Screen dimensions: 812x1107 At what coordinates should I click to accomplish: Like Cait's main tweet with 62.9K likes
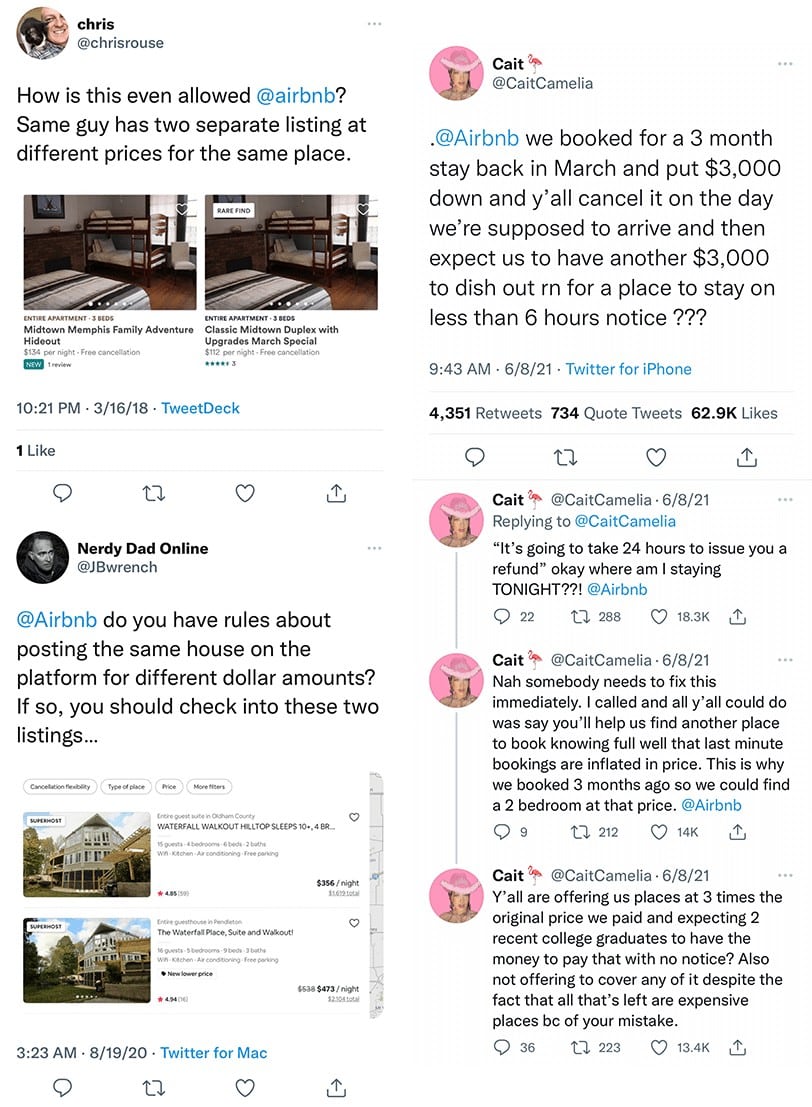point(656,457)
